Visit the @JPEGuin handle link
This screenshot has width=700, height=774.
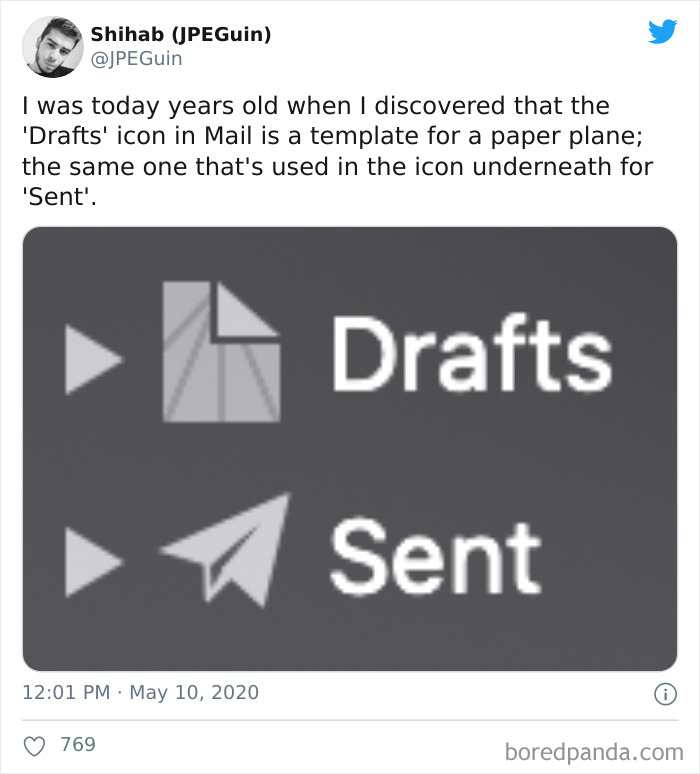137,59
